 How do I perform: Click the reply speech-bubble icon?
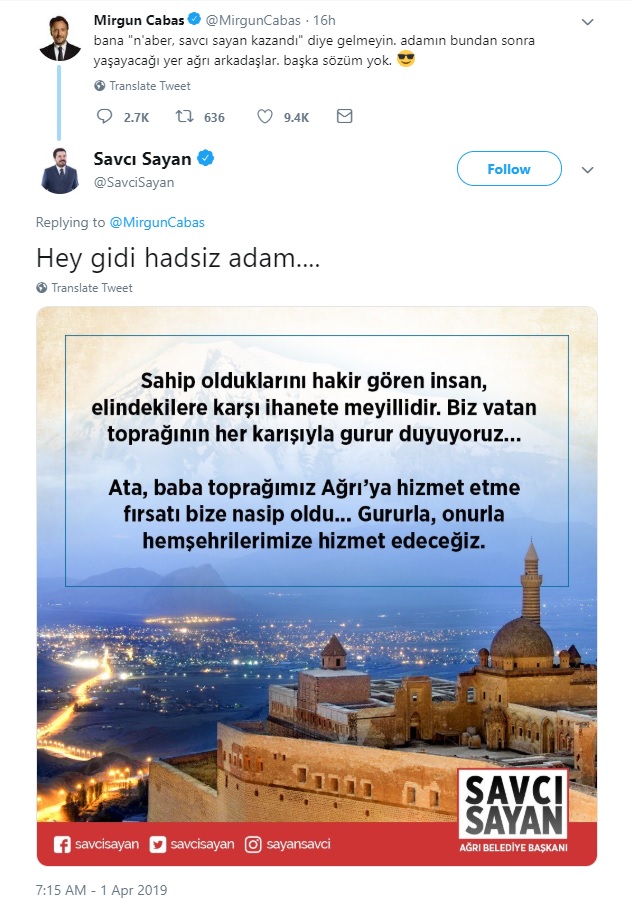click(104, 116)
